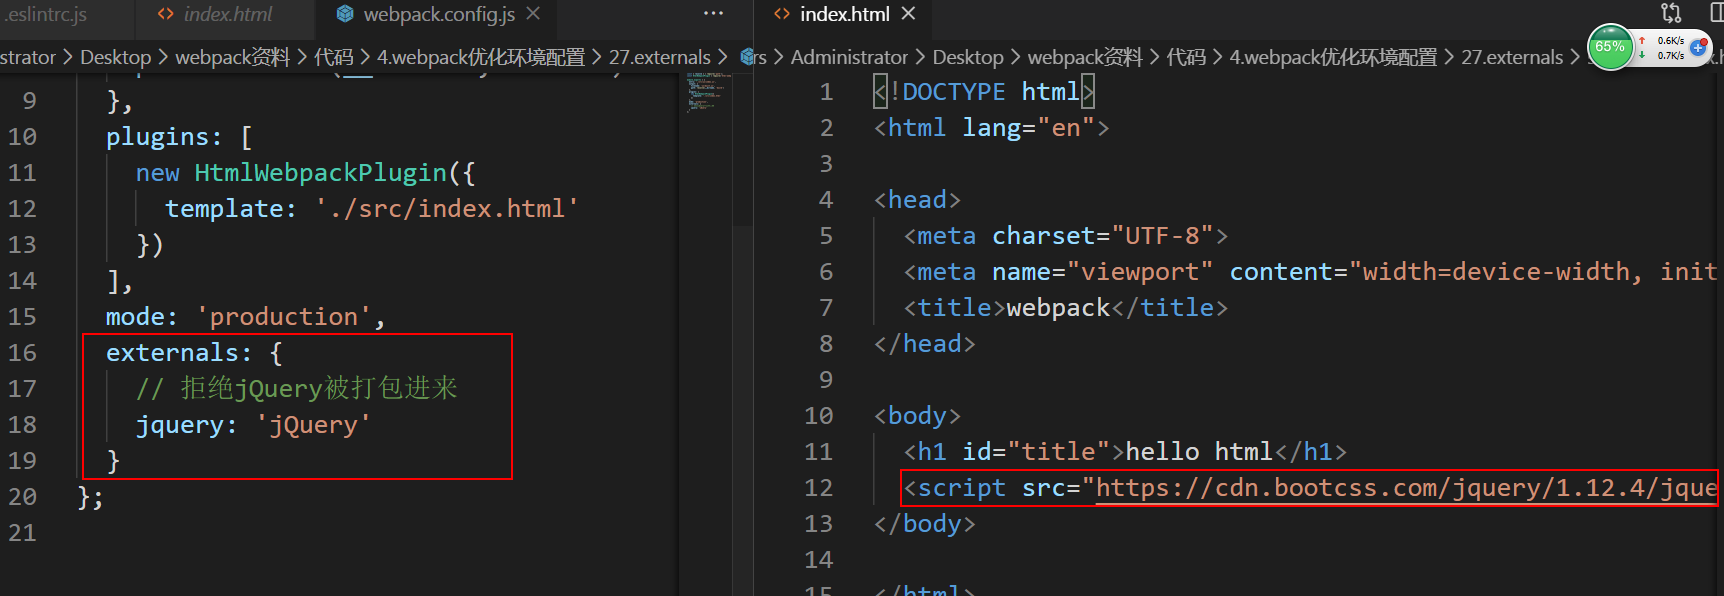Click the webpack.config.js tab file icon

point(345,14)
